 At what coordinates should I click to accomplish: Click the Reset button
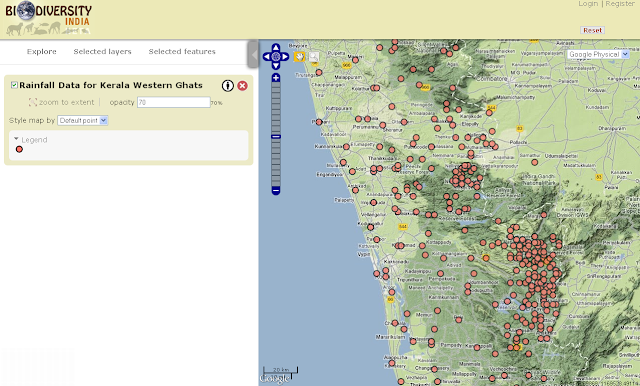point(592,30)
